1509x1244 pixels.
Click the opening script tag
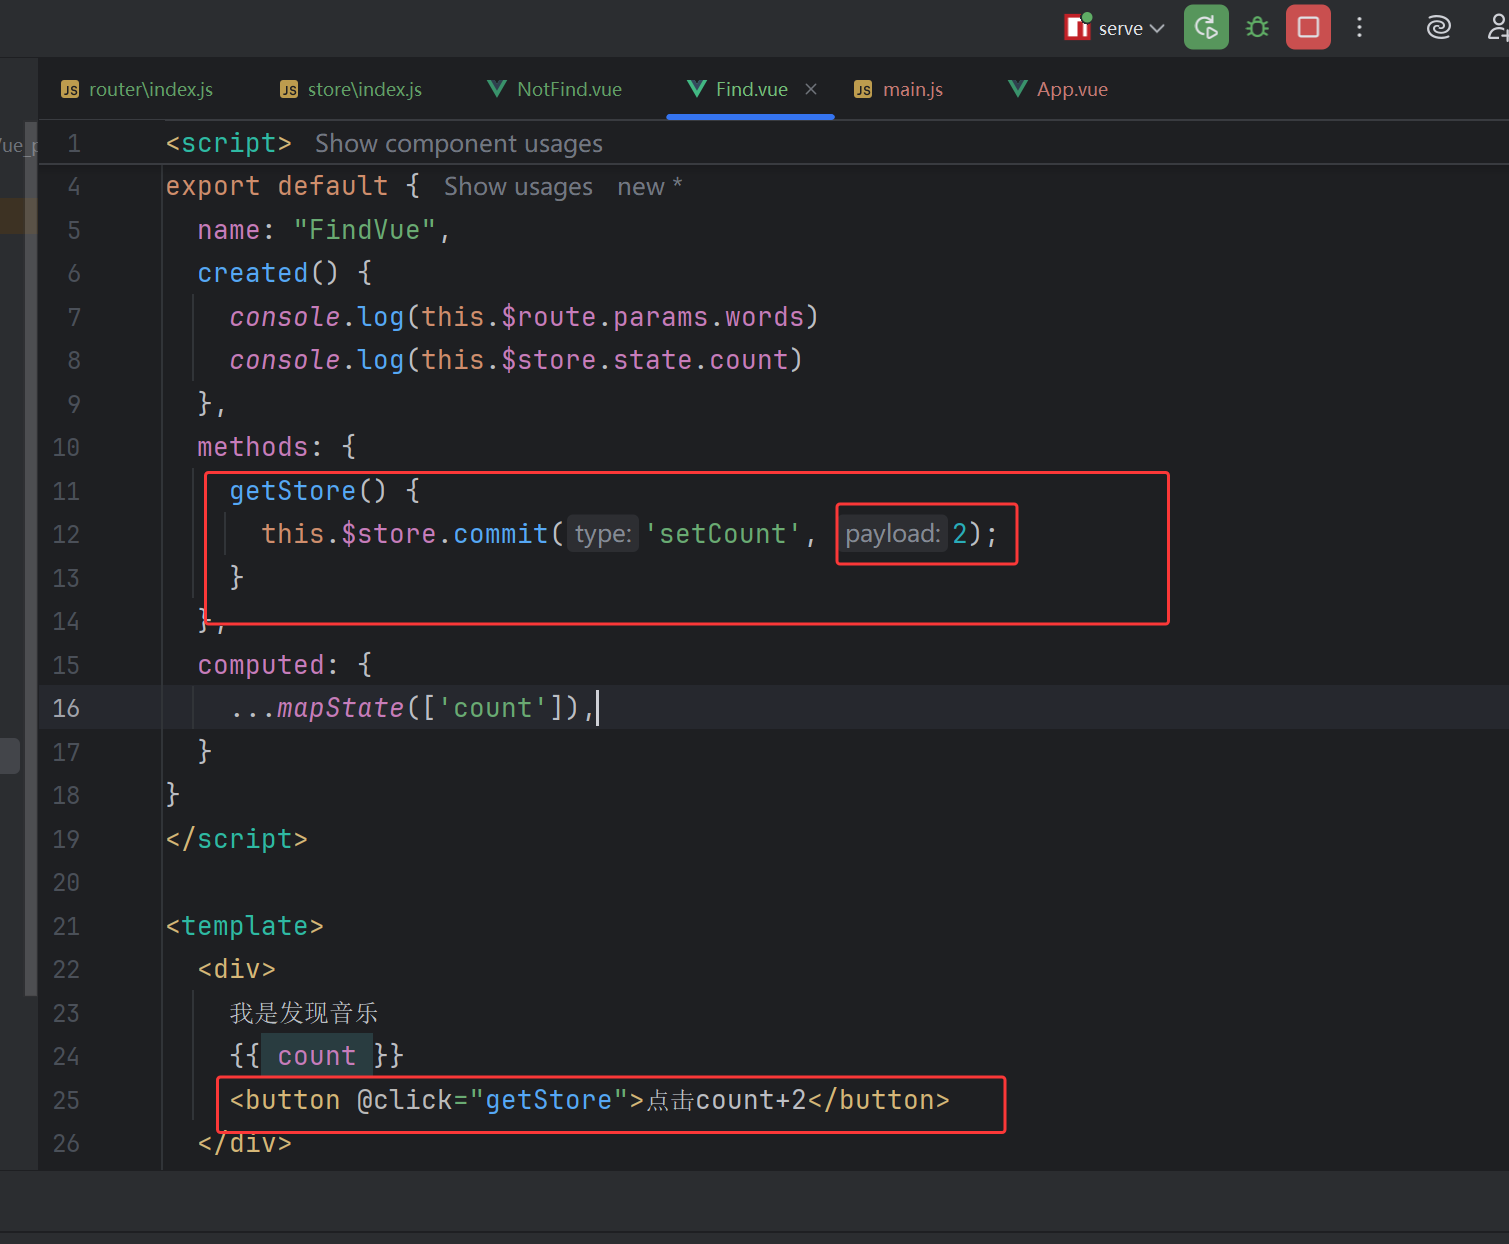pos(229,143)
